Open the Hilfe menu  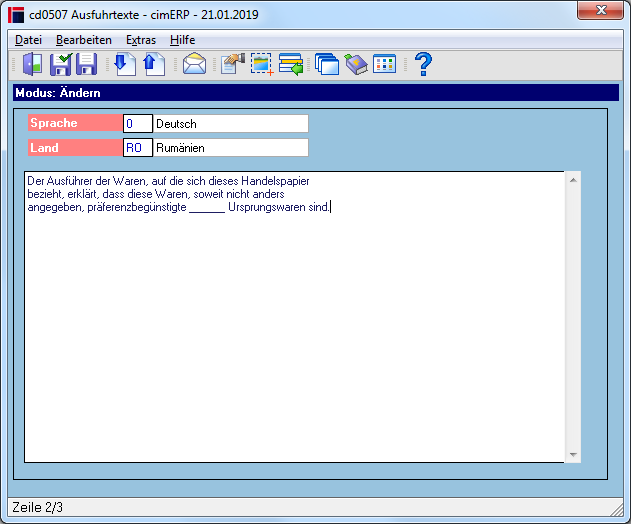pyautogui.click(x=182, y=40)
